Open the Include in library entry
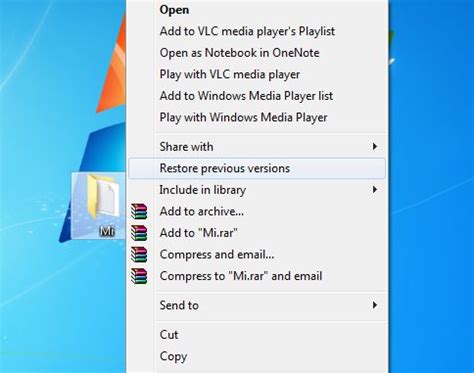The height and width of the screenshot is (373, 474). pos(257,190)
